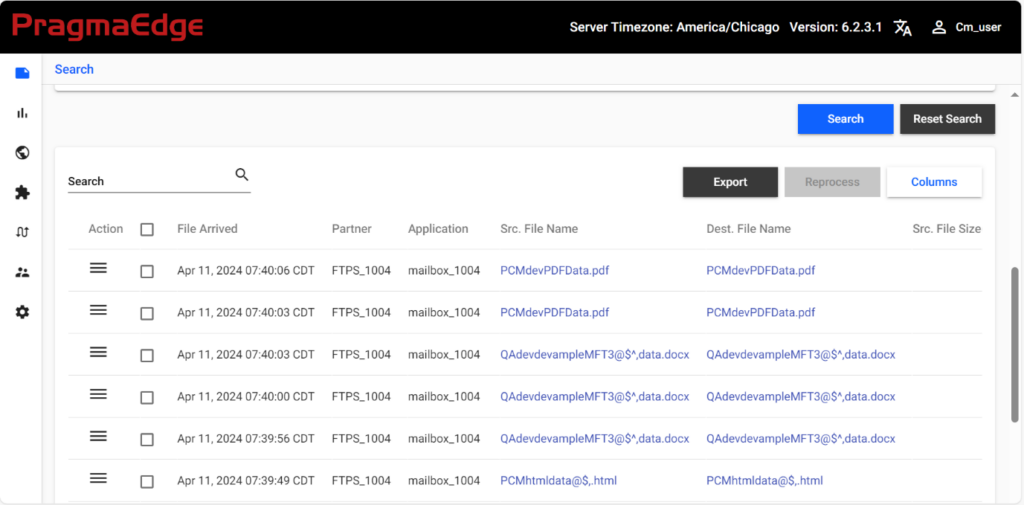Check the 07:39:49 CDT row checkbox
Viewport: 1024px width, 505px height.
tap(147, 481)
